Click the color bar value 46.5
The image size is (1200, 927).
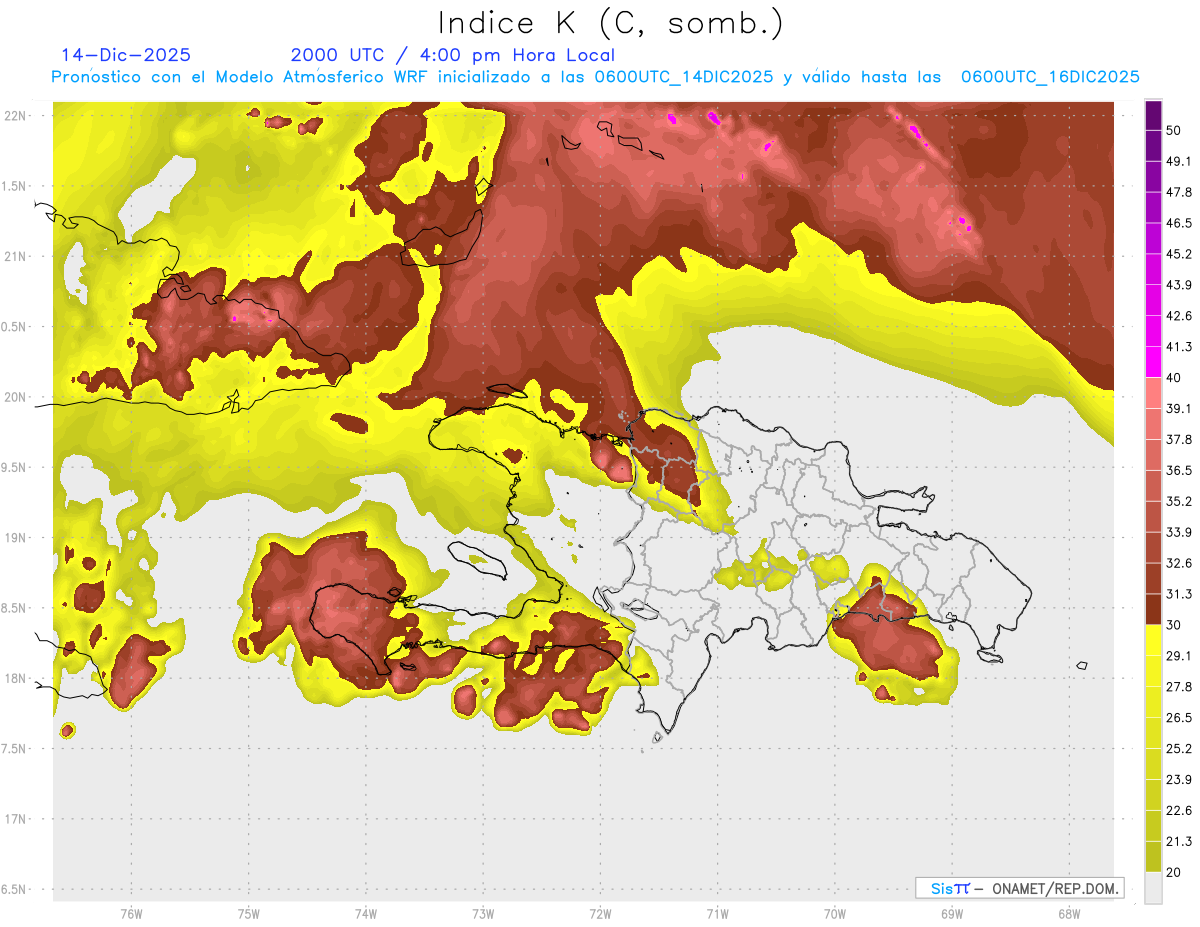tap(1178, 223)
